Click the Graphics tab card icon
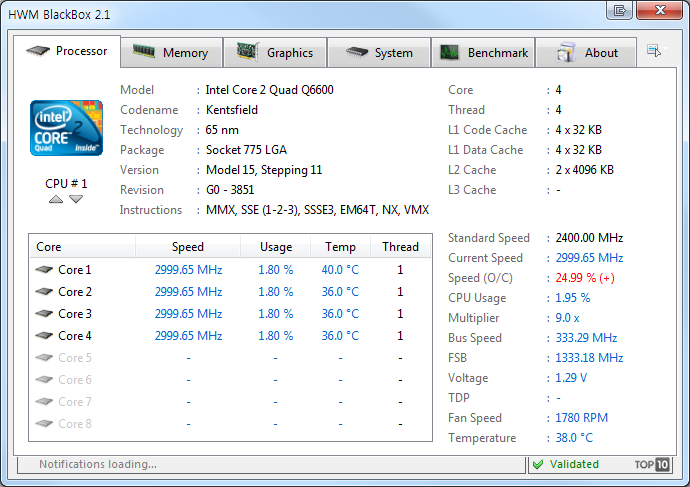The image size is (690, 487). [x=248, y=51]
